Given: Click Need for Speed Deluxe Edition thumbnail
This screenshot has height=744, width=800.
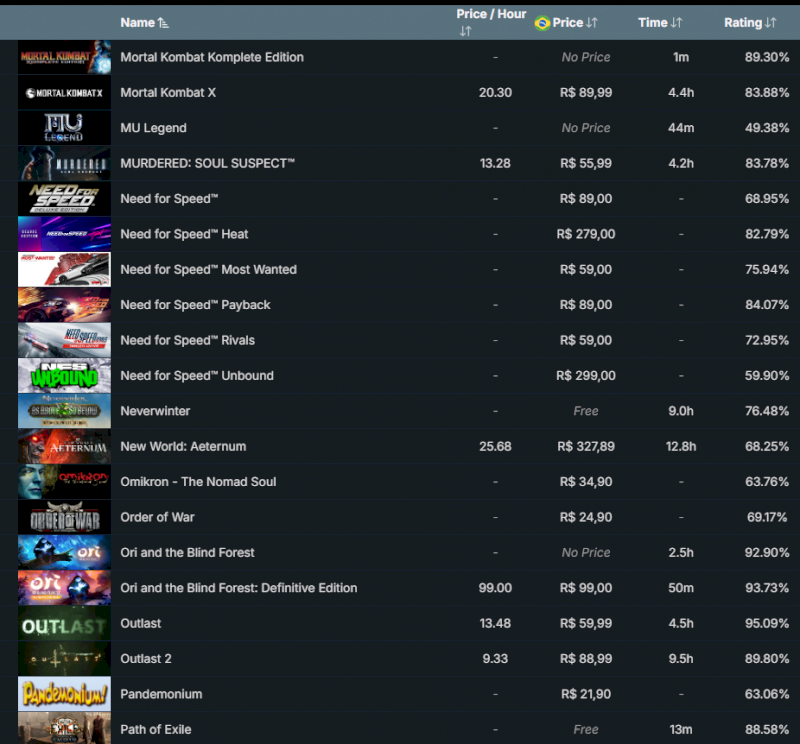Looking at the screenshot, I should click(x=64, y=199).
